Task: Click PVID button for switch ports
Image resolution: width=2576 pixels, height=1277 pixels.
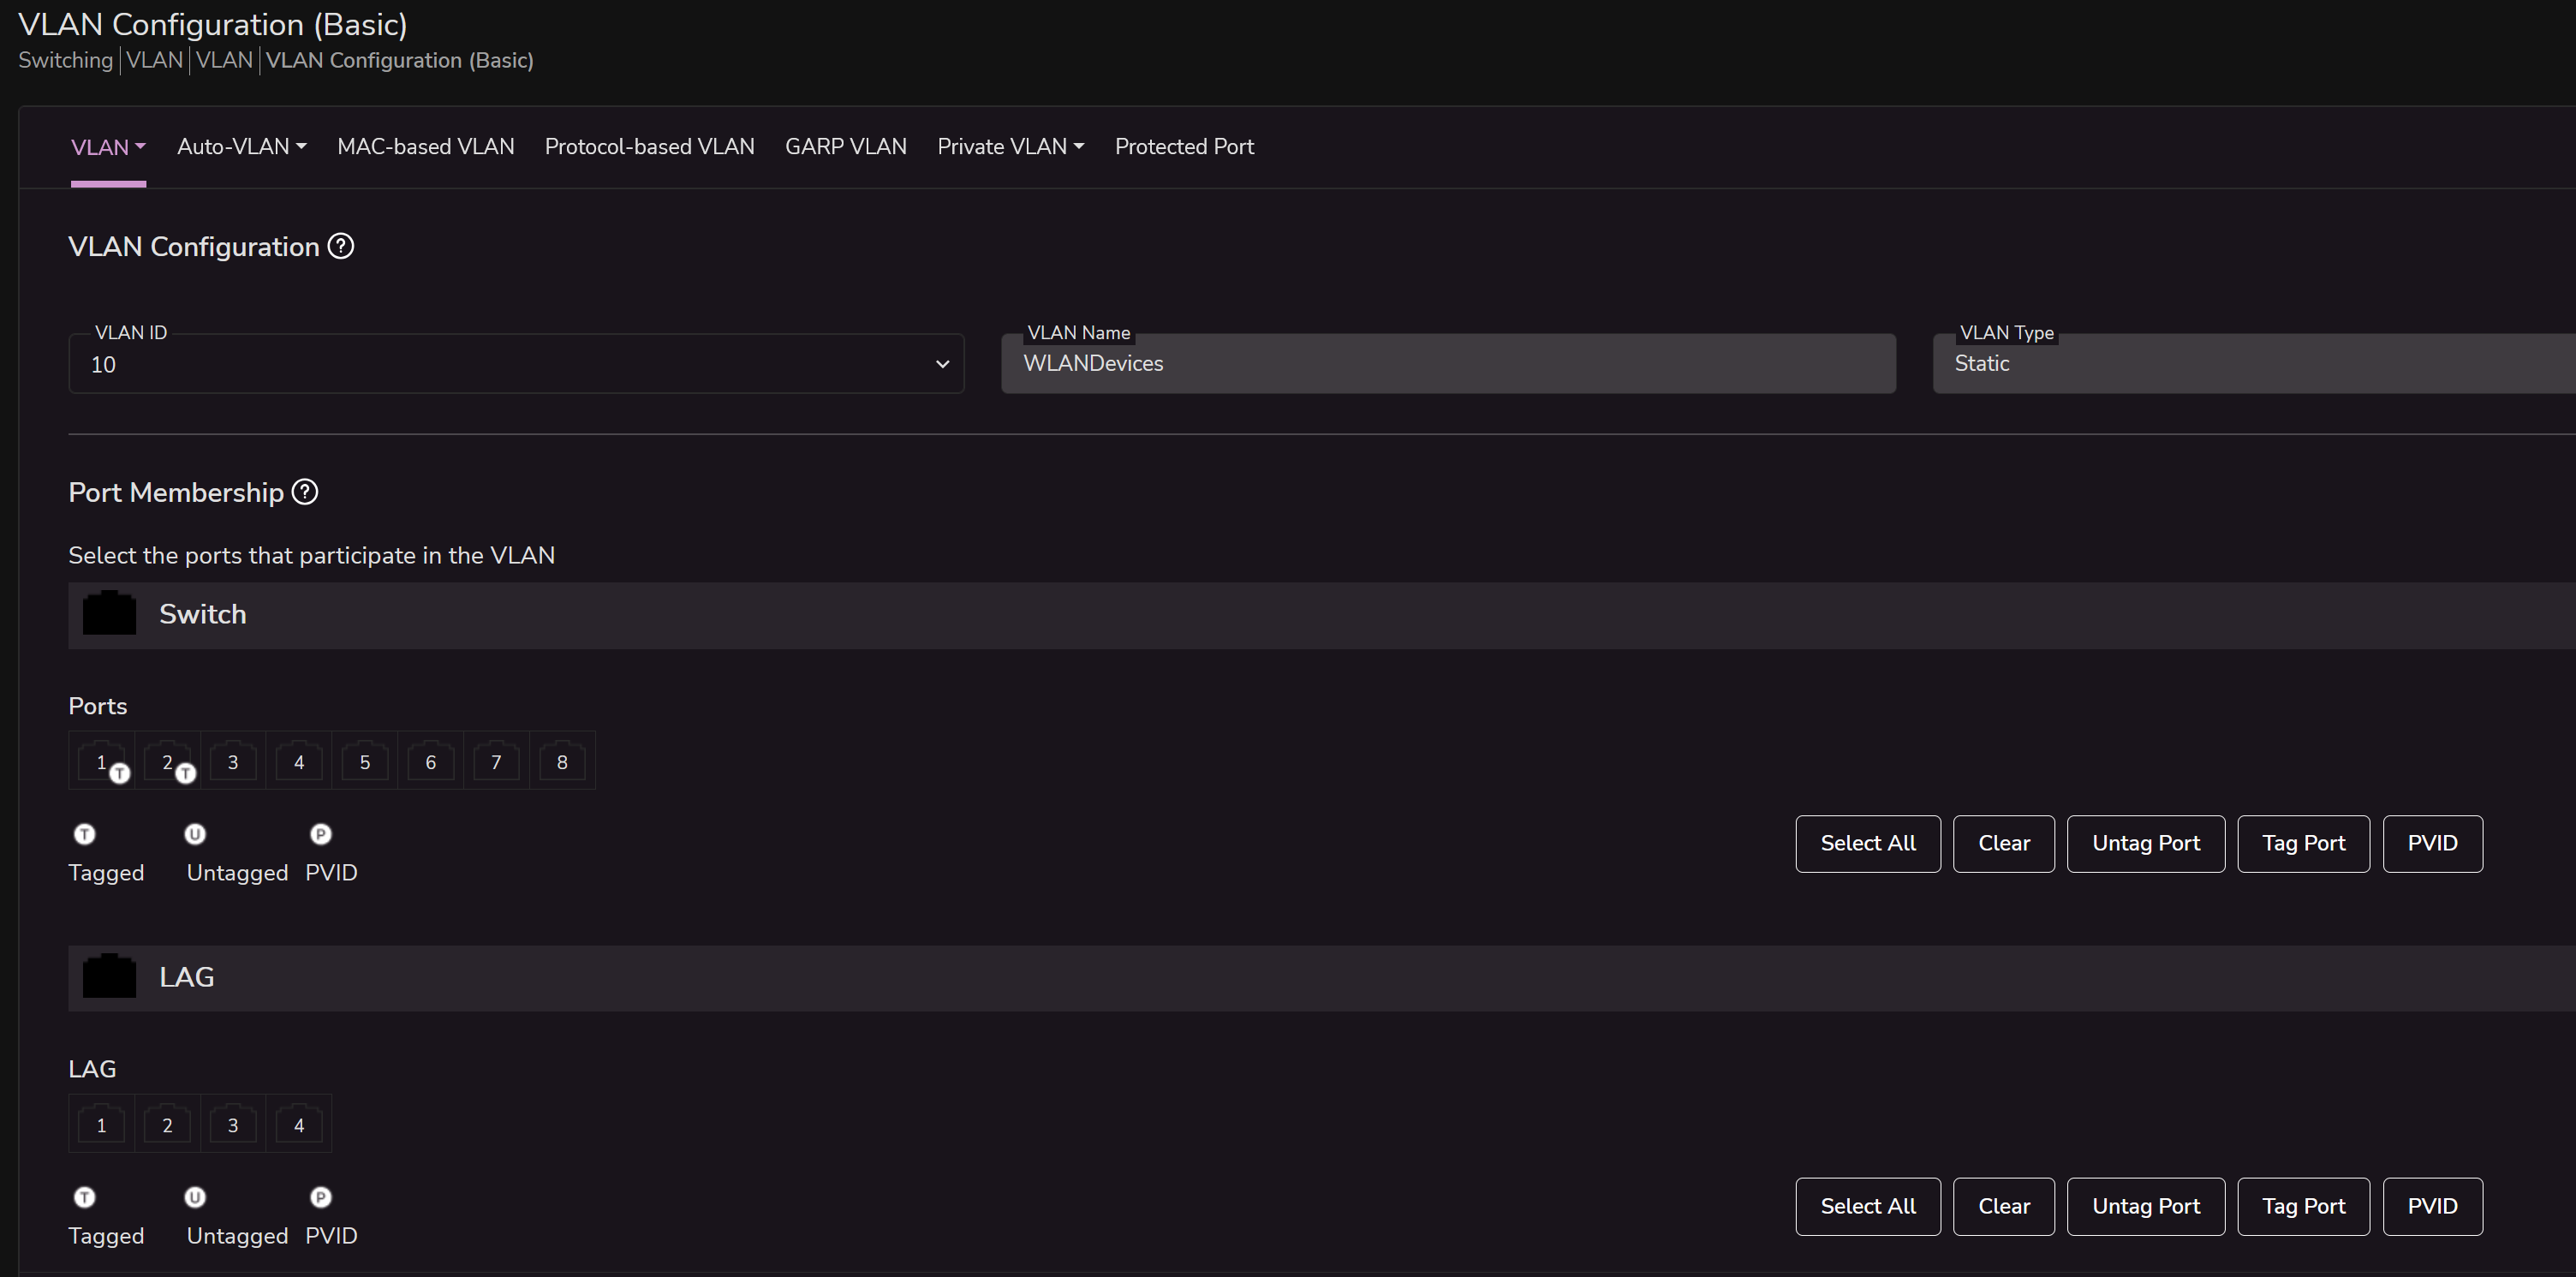Action: pos(2432,843)
